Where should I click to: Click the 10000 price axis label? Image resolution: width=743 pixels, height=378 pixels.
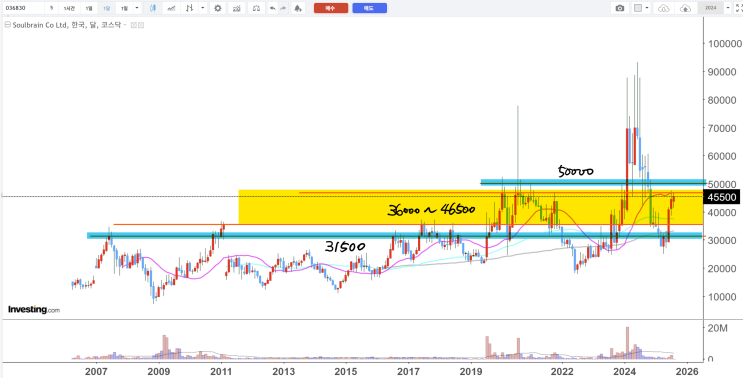pos(722,297)
